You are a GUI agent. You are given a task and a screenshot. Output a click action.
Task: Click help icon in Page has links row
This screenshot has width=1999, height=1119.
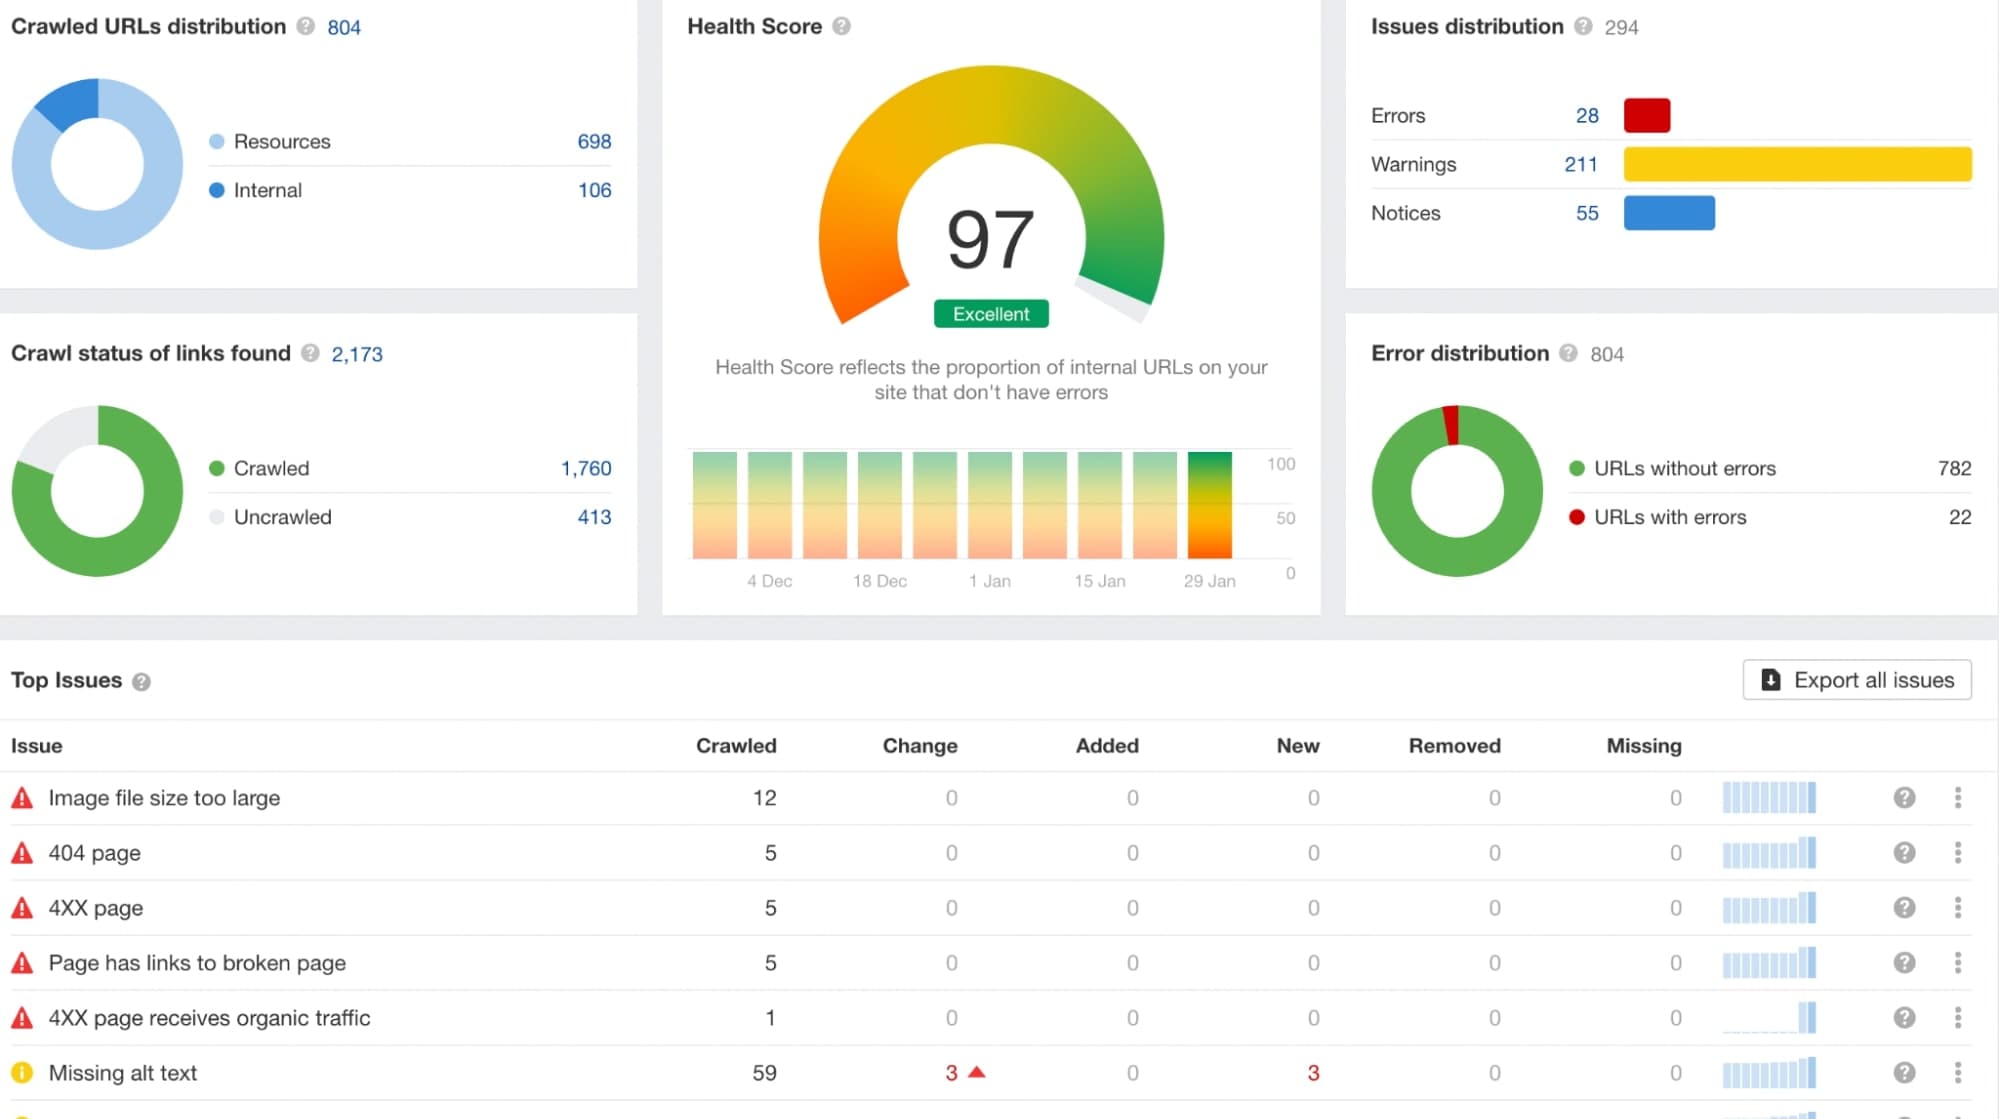[x=1904, y=963]
